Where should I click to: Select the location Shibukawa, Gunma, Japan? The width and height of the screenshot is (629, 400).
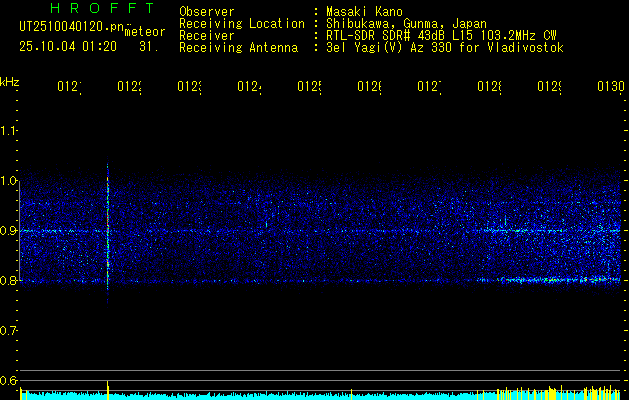point(407,24)
